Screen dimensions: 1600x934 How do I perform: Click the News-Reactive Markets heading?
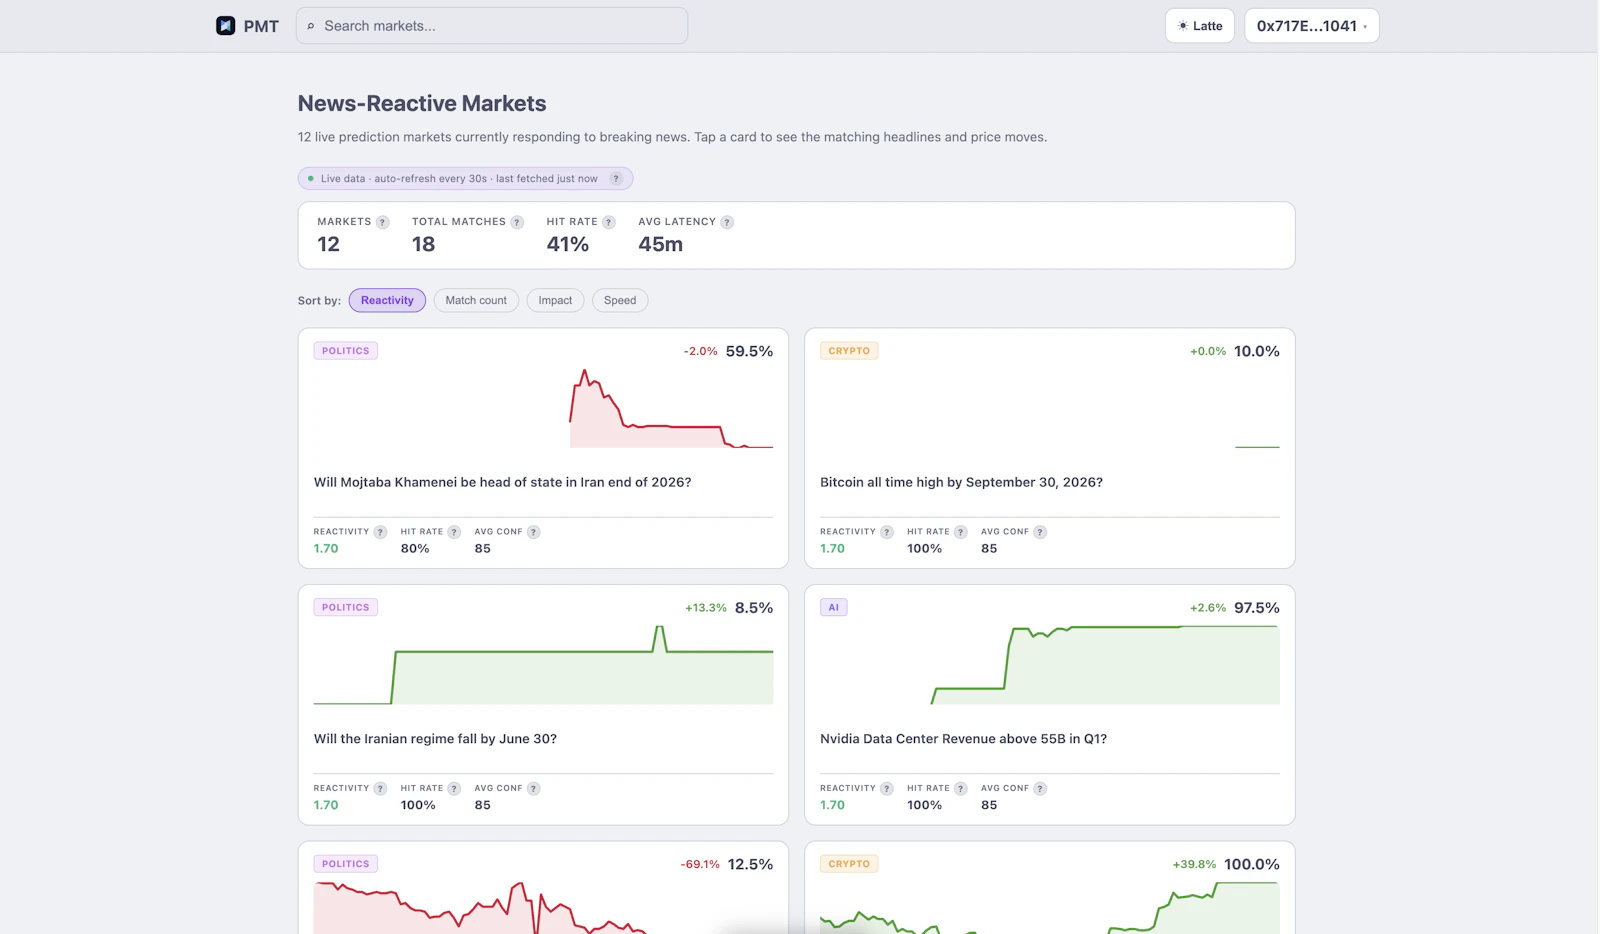(422, 103)
